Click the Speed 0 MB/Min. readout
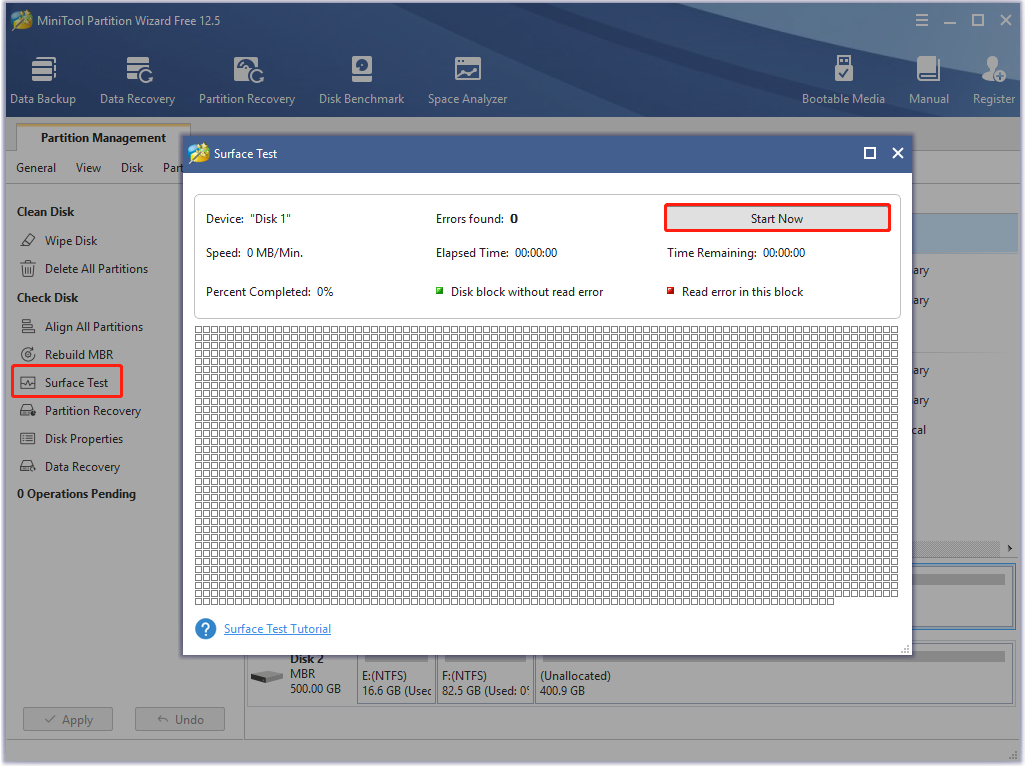Image resolution: width=1027 pixels, height=769 pixels. click(x=254, y=253)
